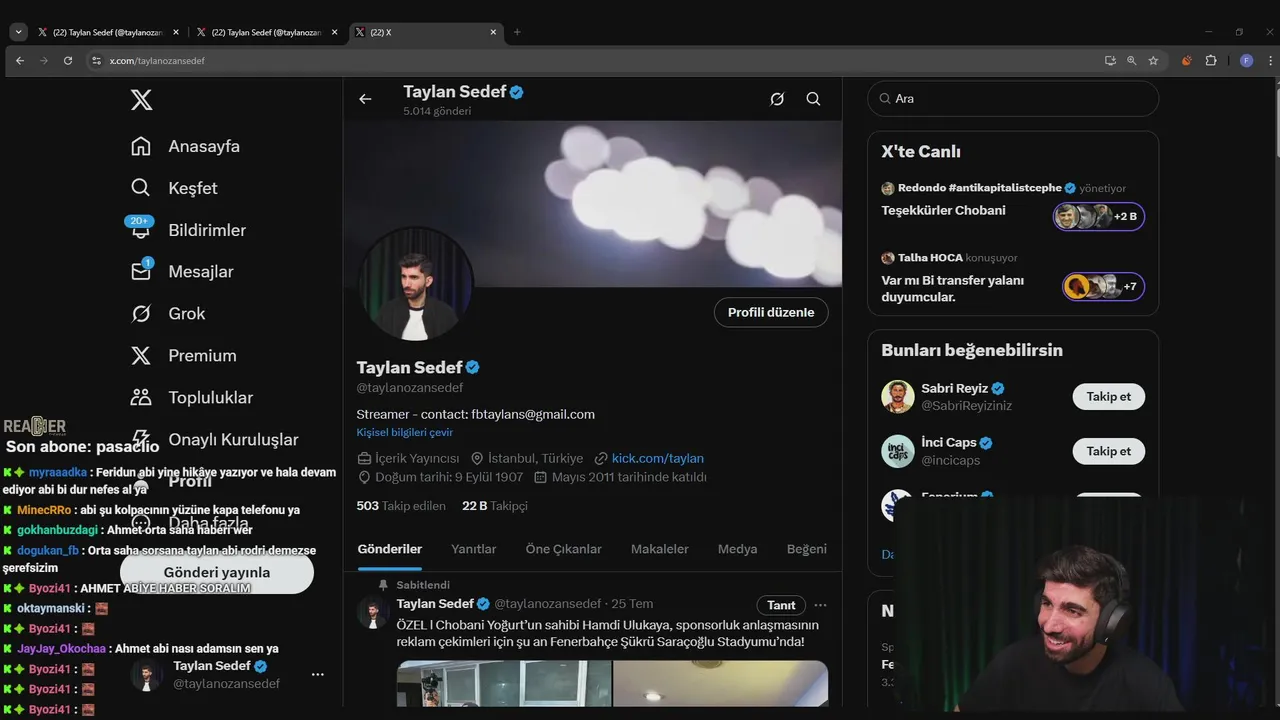Click Tanıt button on pinned post
Viewport: 1280px width, 720px height.
[781, 605]
